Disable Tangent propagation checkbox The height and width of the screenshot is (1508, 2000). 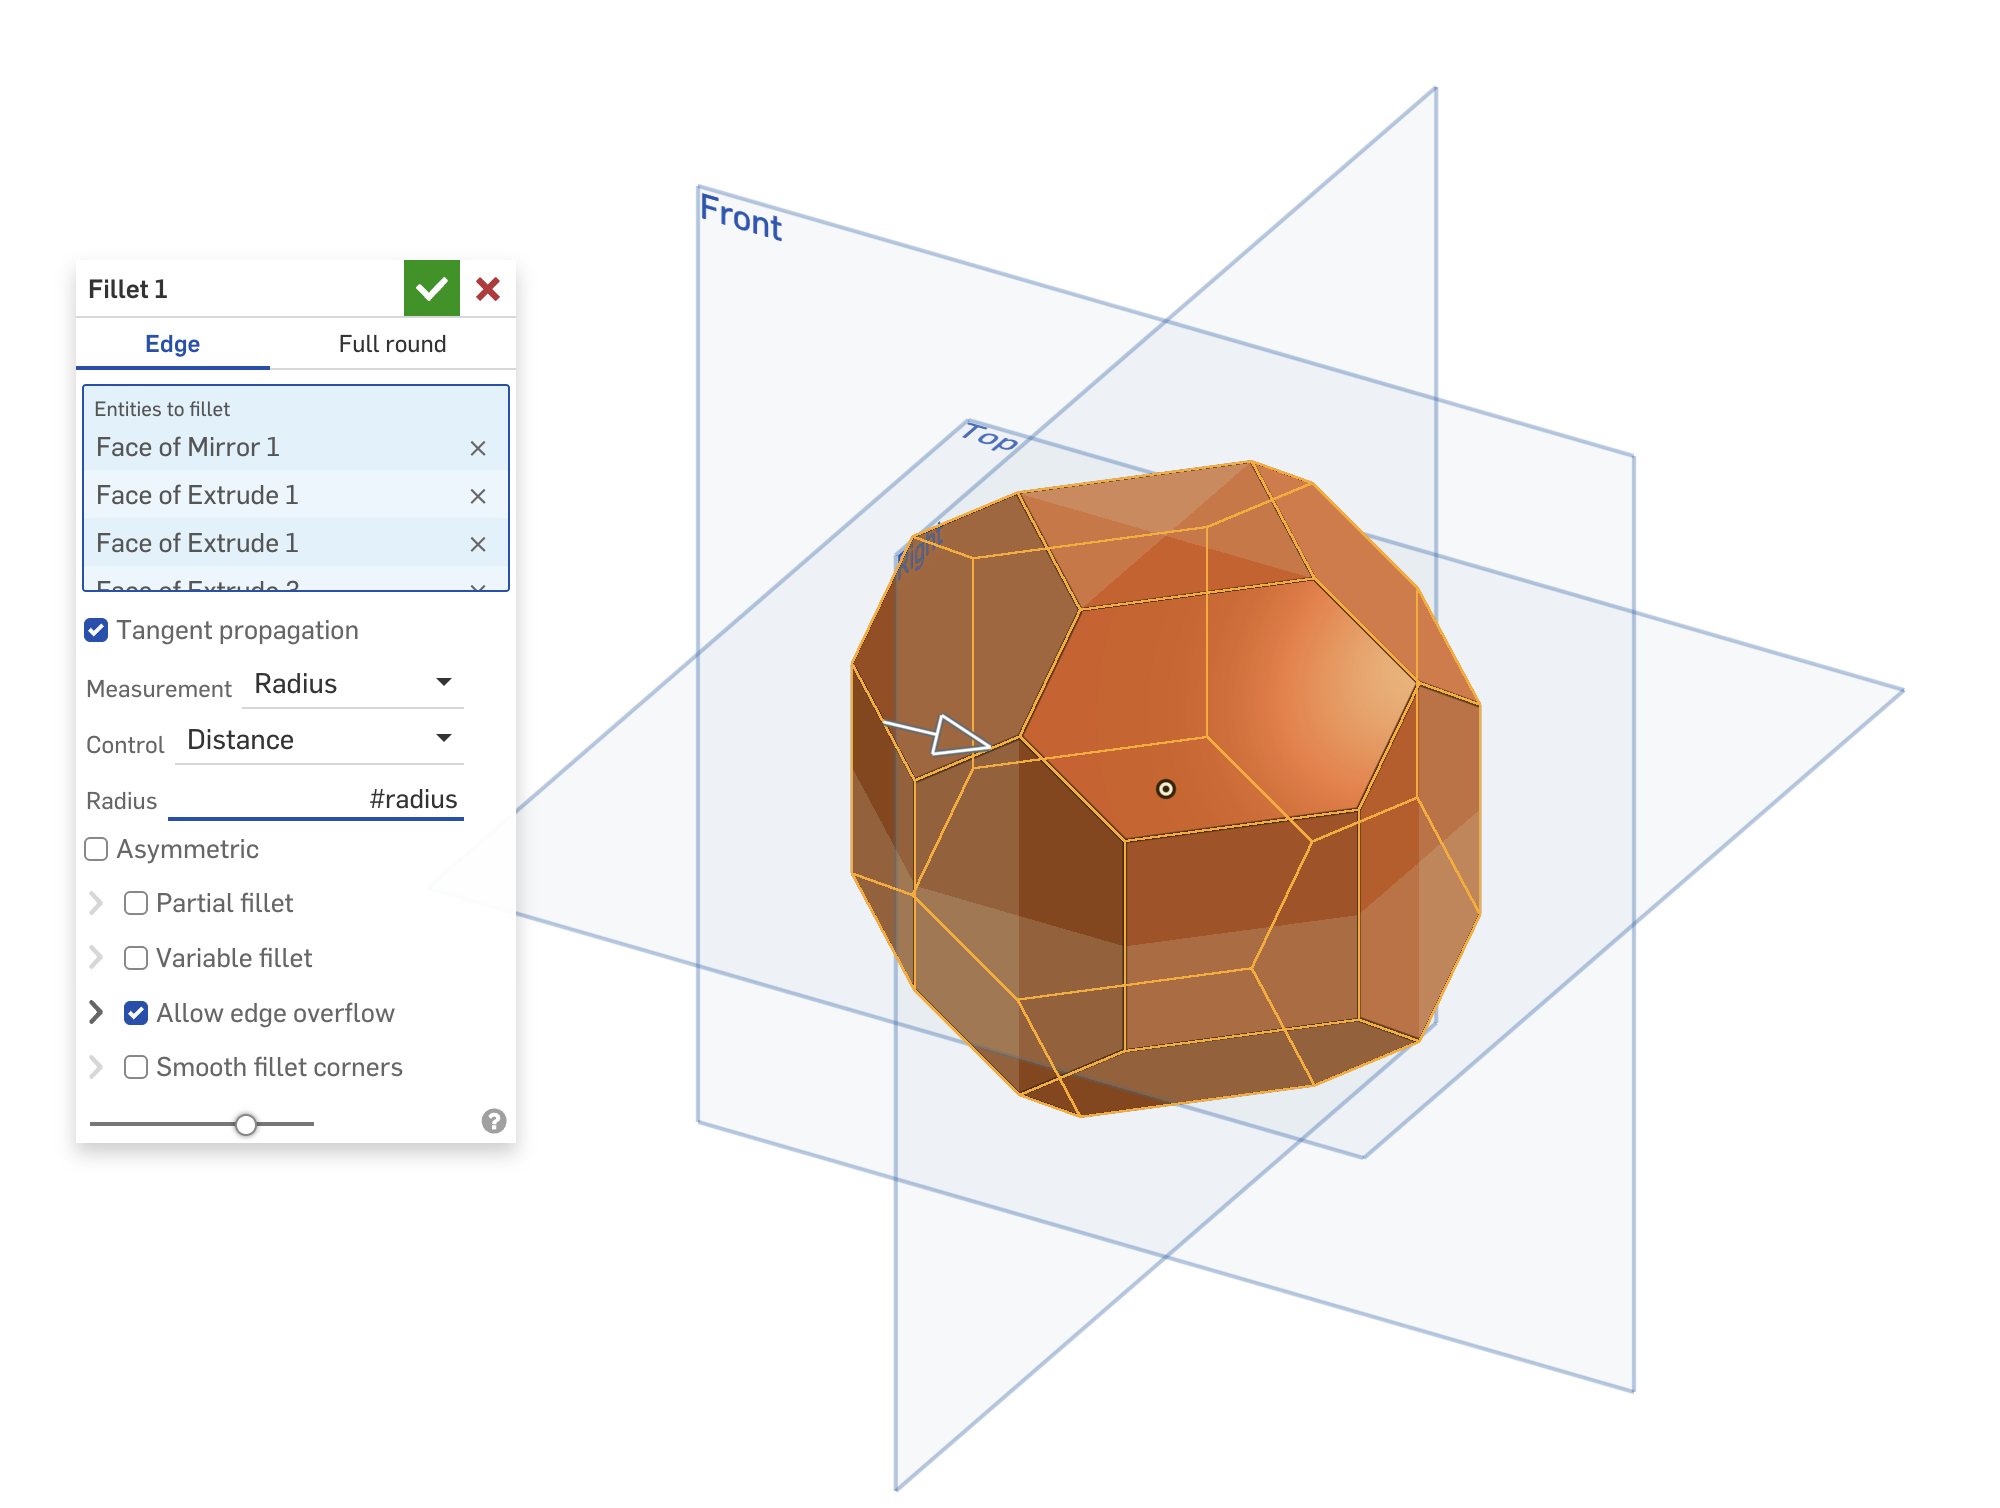[x=97, y=630]
